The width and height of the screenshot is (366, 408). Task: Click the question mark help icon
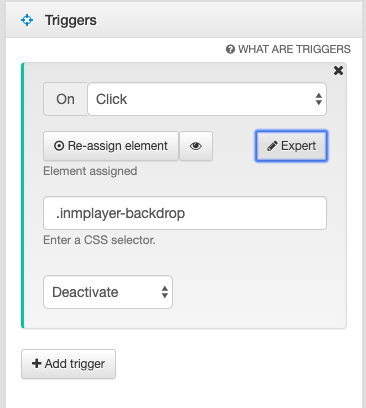point(230,49)
